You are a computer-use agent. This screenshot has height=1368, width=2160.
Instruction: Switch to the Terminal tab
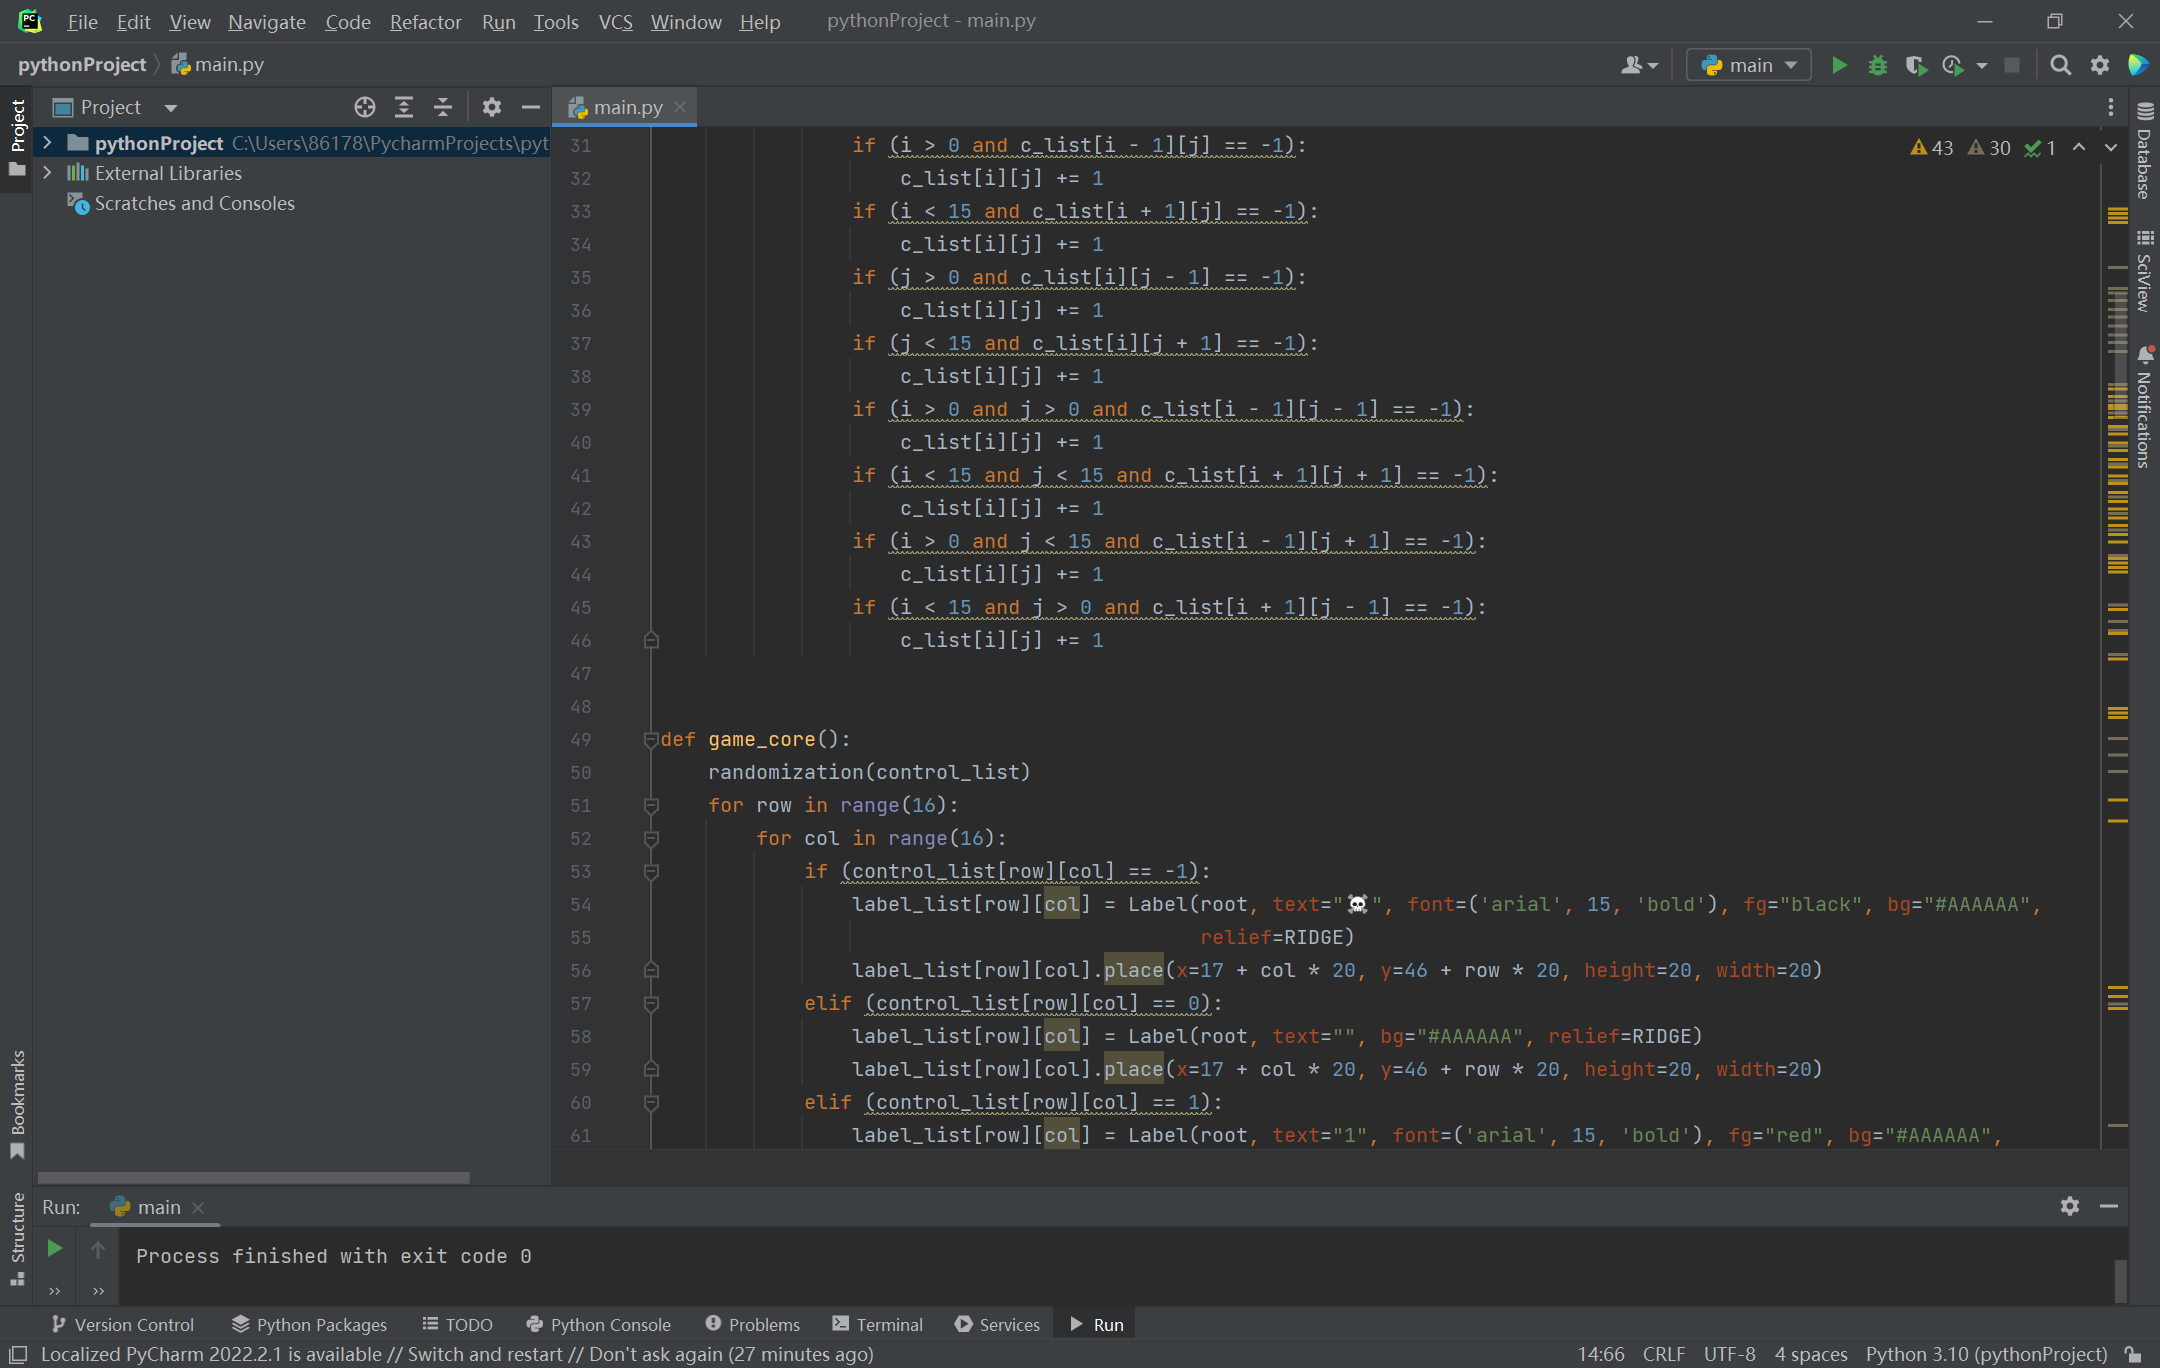click(877, 1324)
